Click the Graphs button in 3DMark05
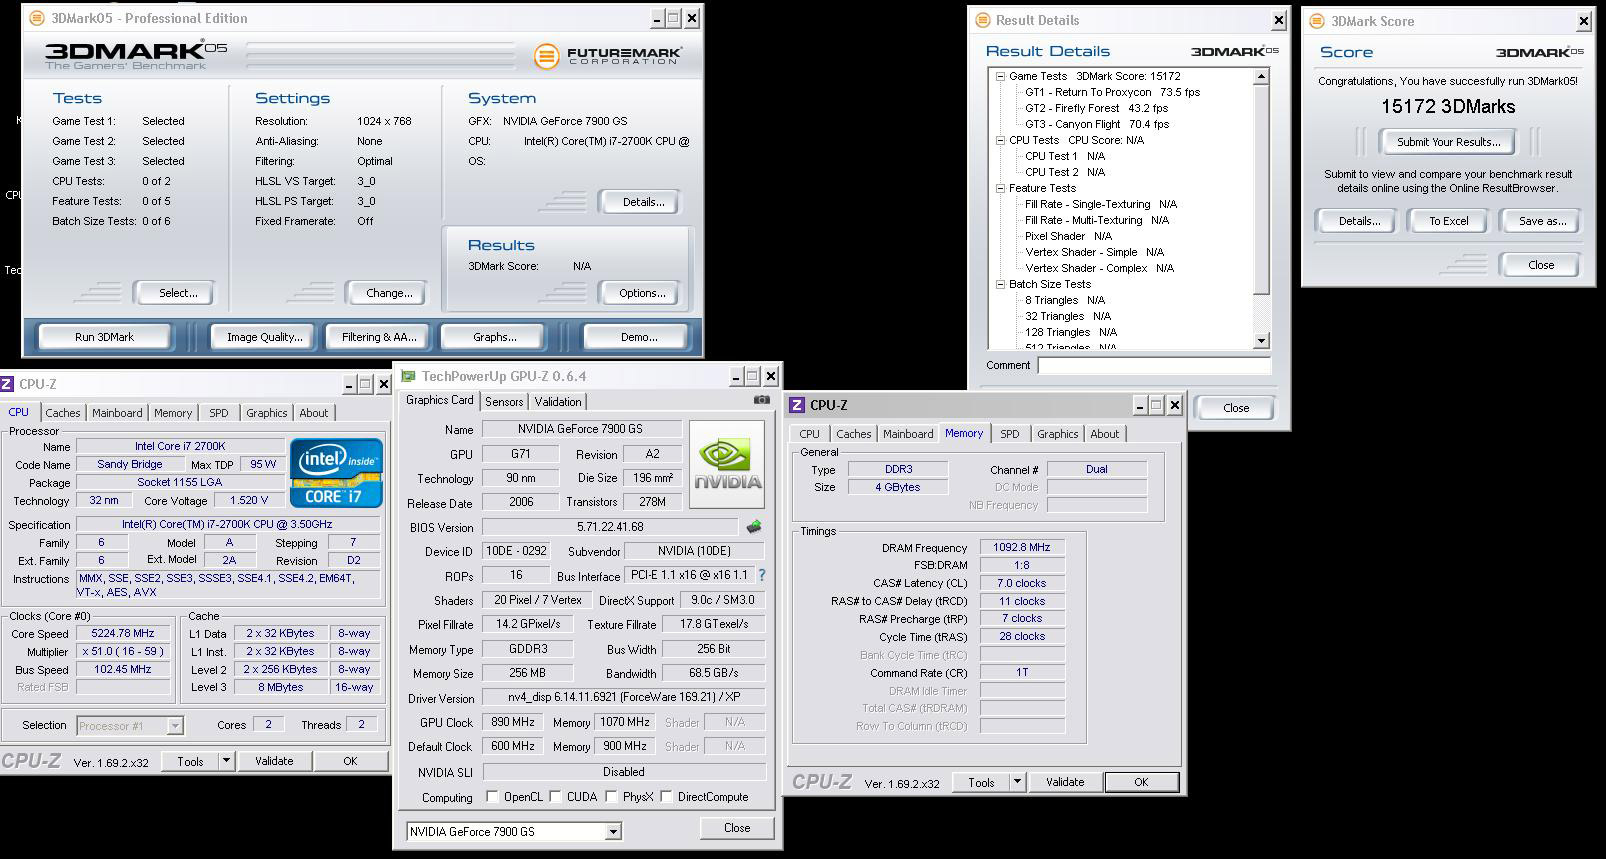1606x859 pixels. (495, 337)
